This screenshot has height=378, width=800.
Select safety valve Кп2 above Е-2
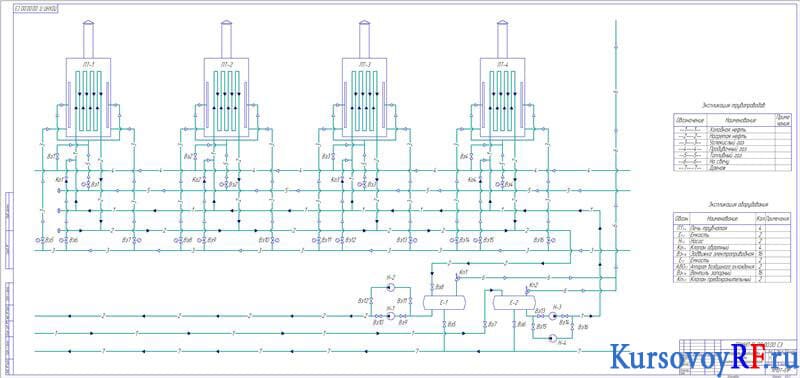(528, 290)
